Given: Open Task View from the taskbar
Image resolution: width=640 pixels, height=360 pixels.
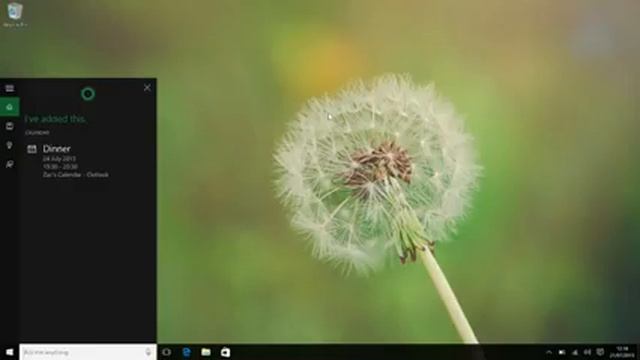Looking at the screenshot, I should [x=167, y=352].
